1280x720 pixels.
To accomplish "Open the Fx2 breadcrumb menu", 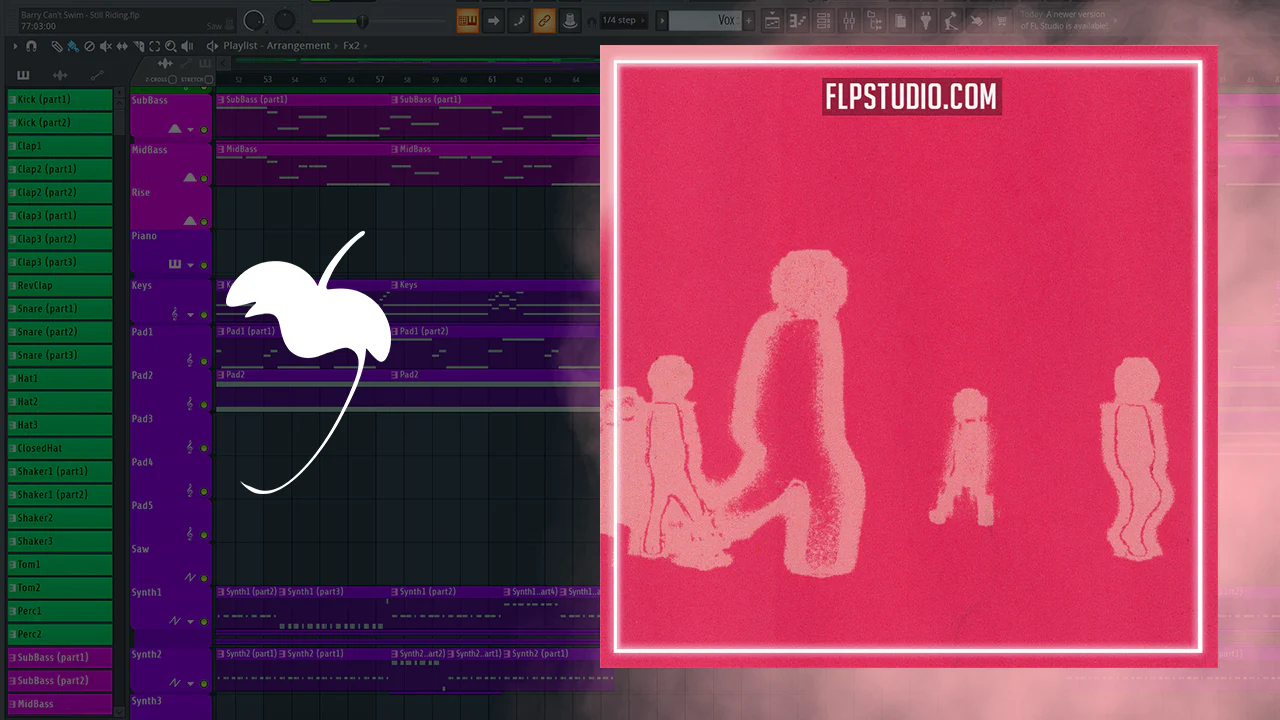I will click(x=351, y=46).
